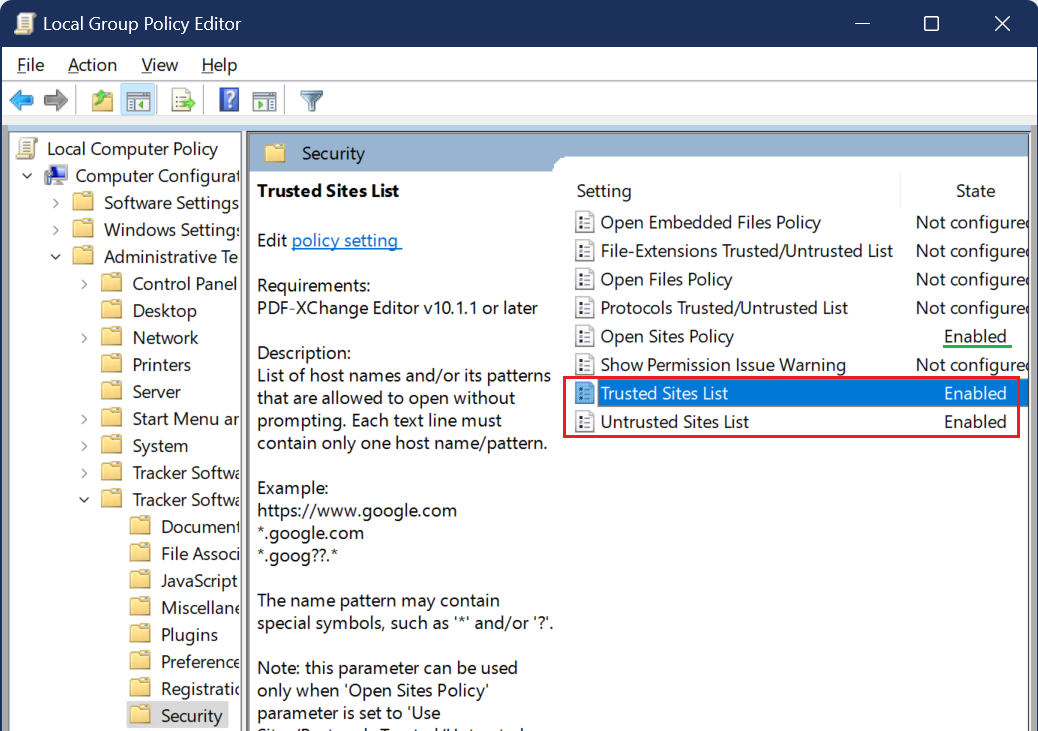Open the policy setting link
1038x731 pixels.
point(346,240)
